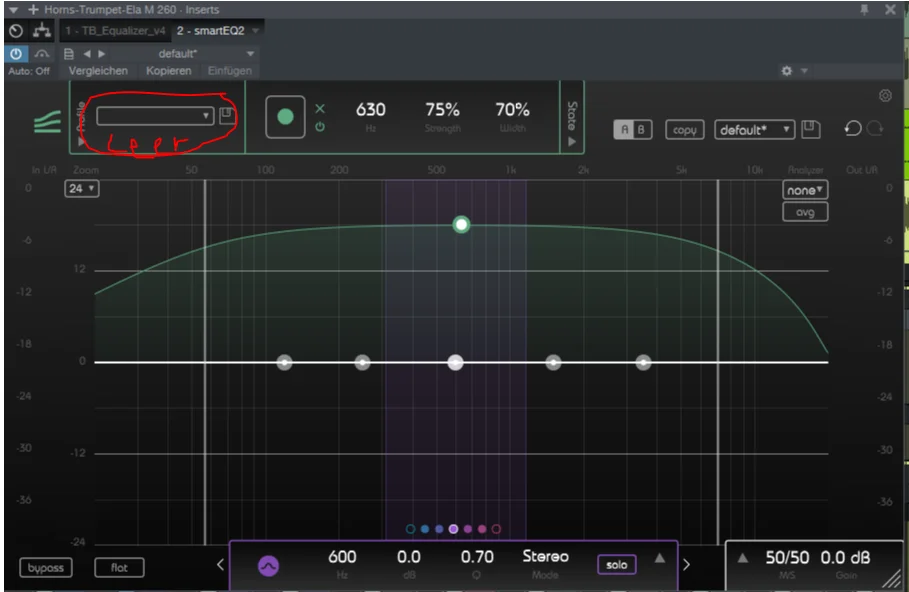This screenshot has width=909, height=592.
Task: Click the redo arrow icon
Action: tap(875, 128)
